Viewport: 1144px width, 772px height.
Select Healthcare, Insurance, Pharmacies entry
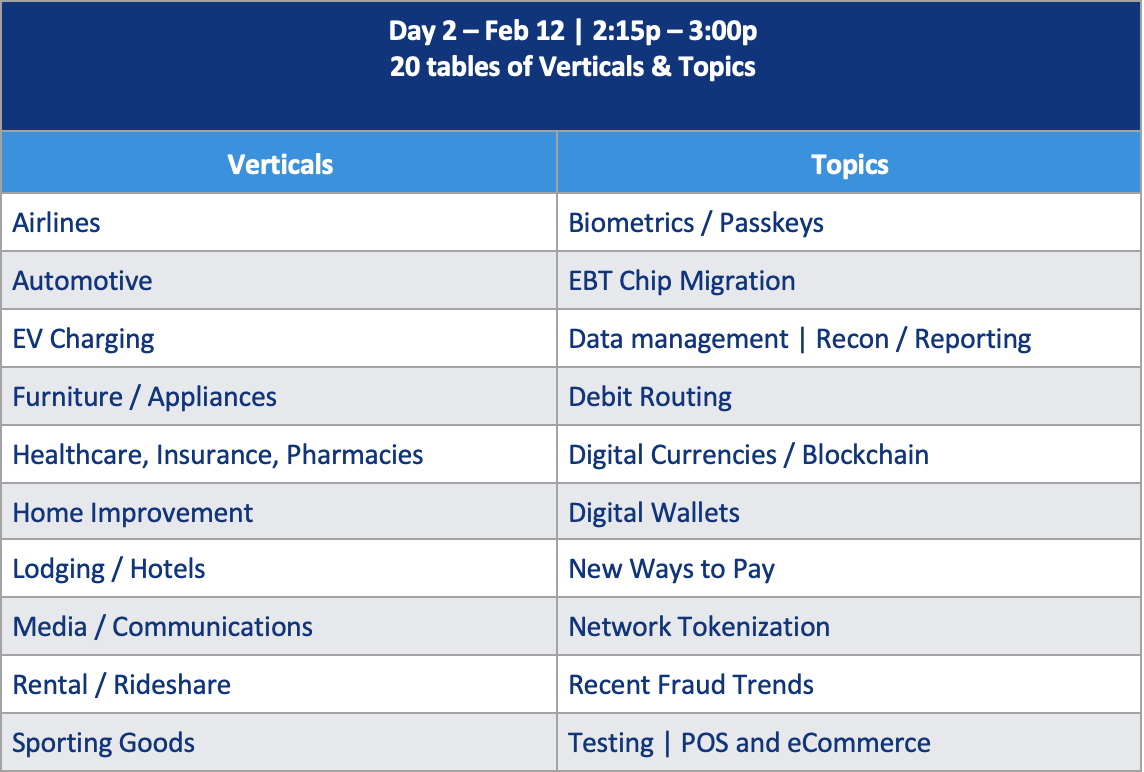click(x=279, y=454)
